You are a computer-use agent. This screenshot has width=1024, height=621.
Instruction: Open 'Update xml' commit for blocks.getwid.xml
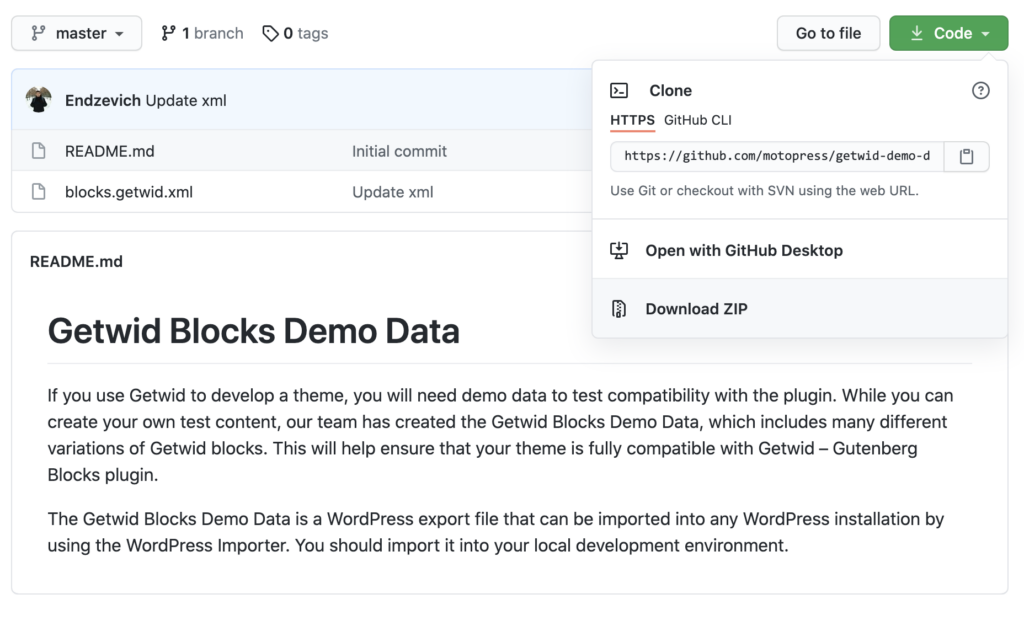coord(392,192)
